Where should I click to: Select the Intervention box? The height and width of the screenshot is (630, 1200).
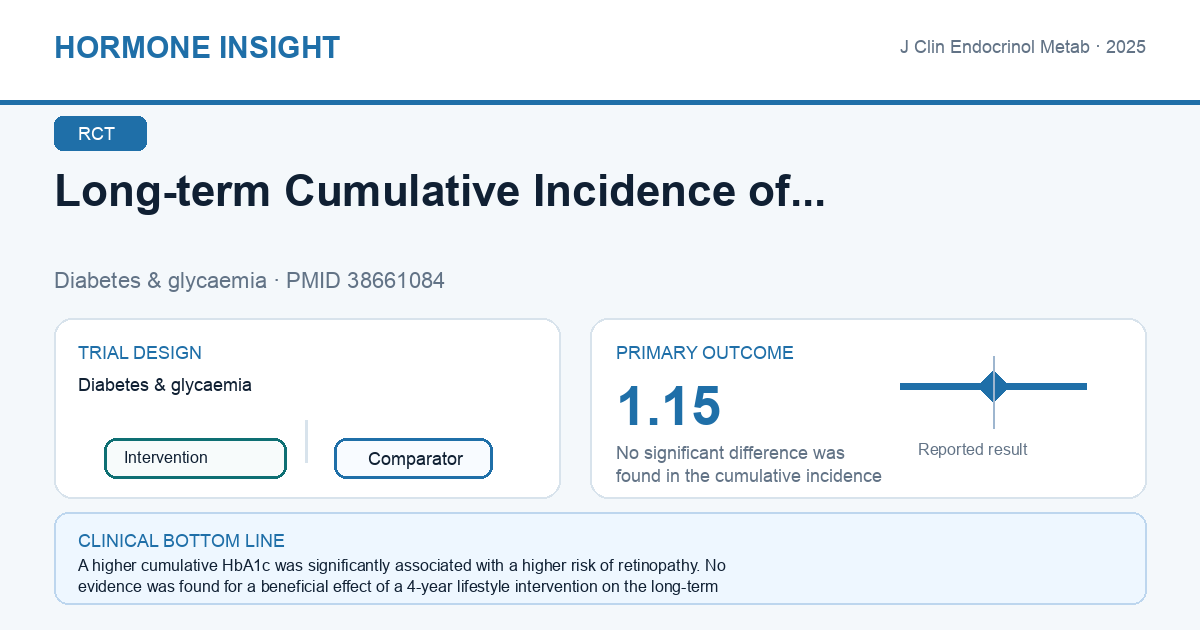click(196, 458)
